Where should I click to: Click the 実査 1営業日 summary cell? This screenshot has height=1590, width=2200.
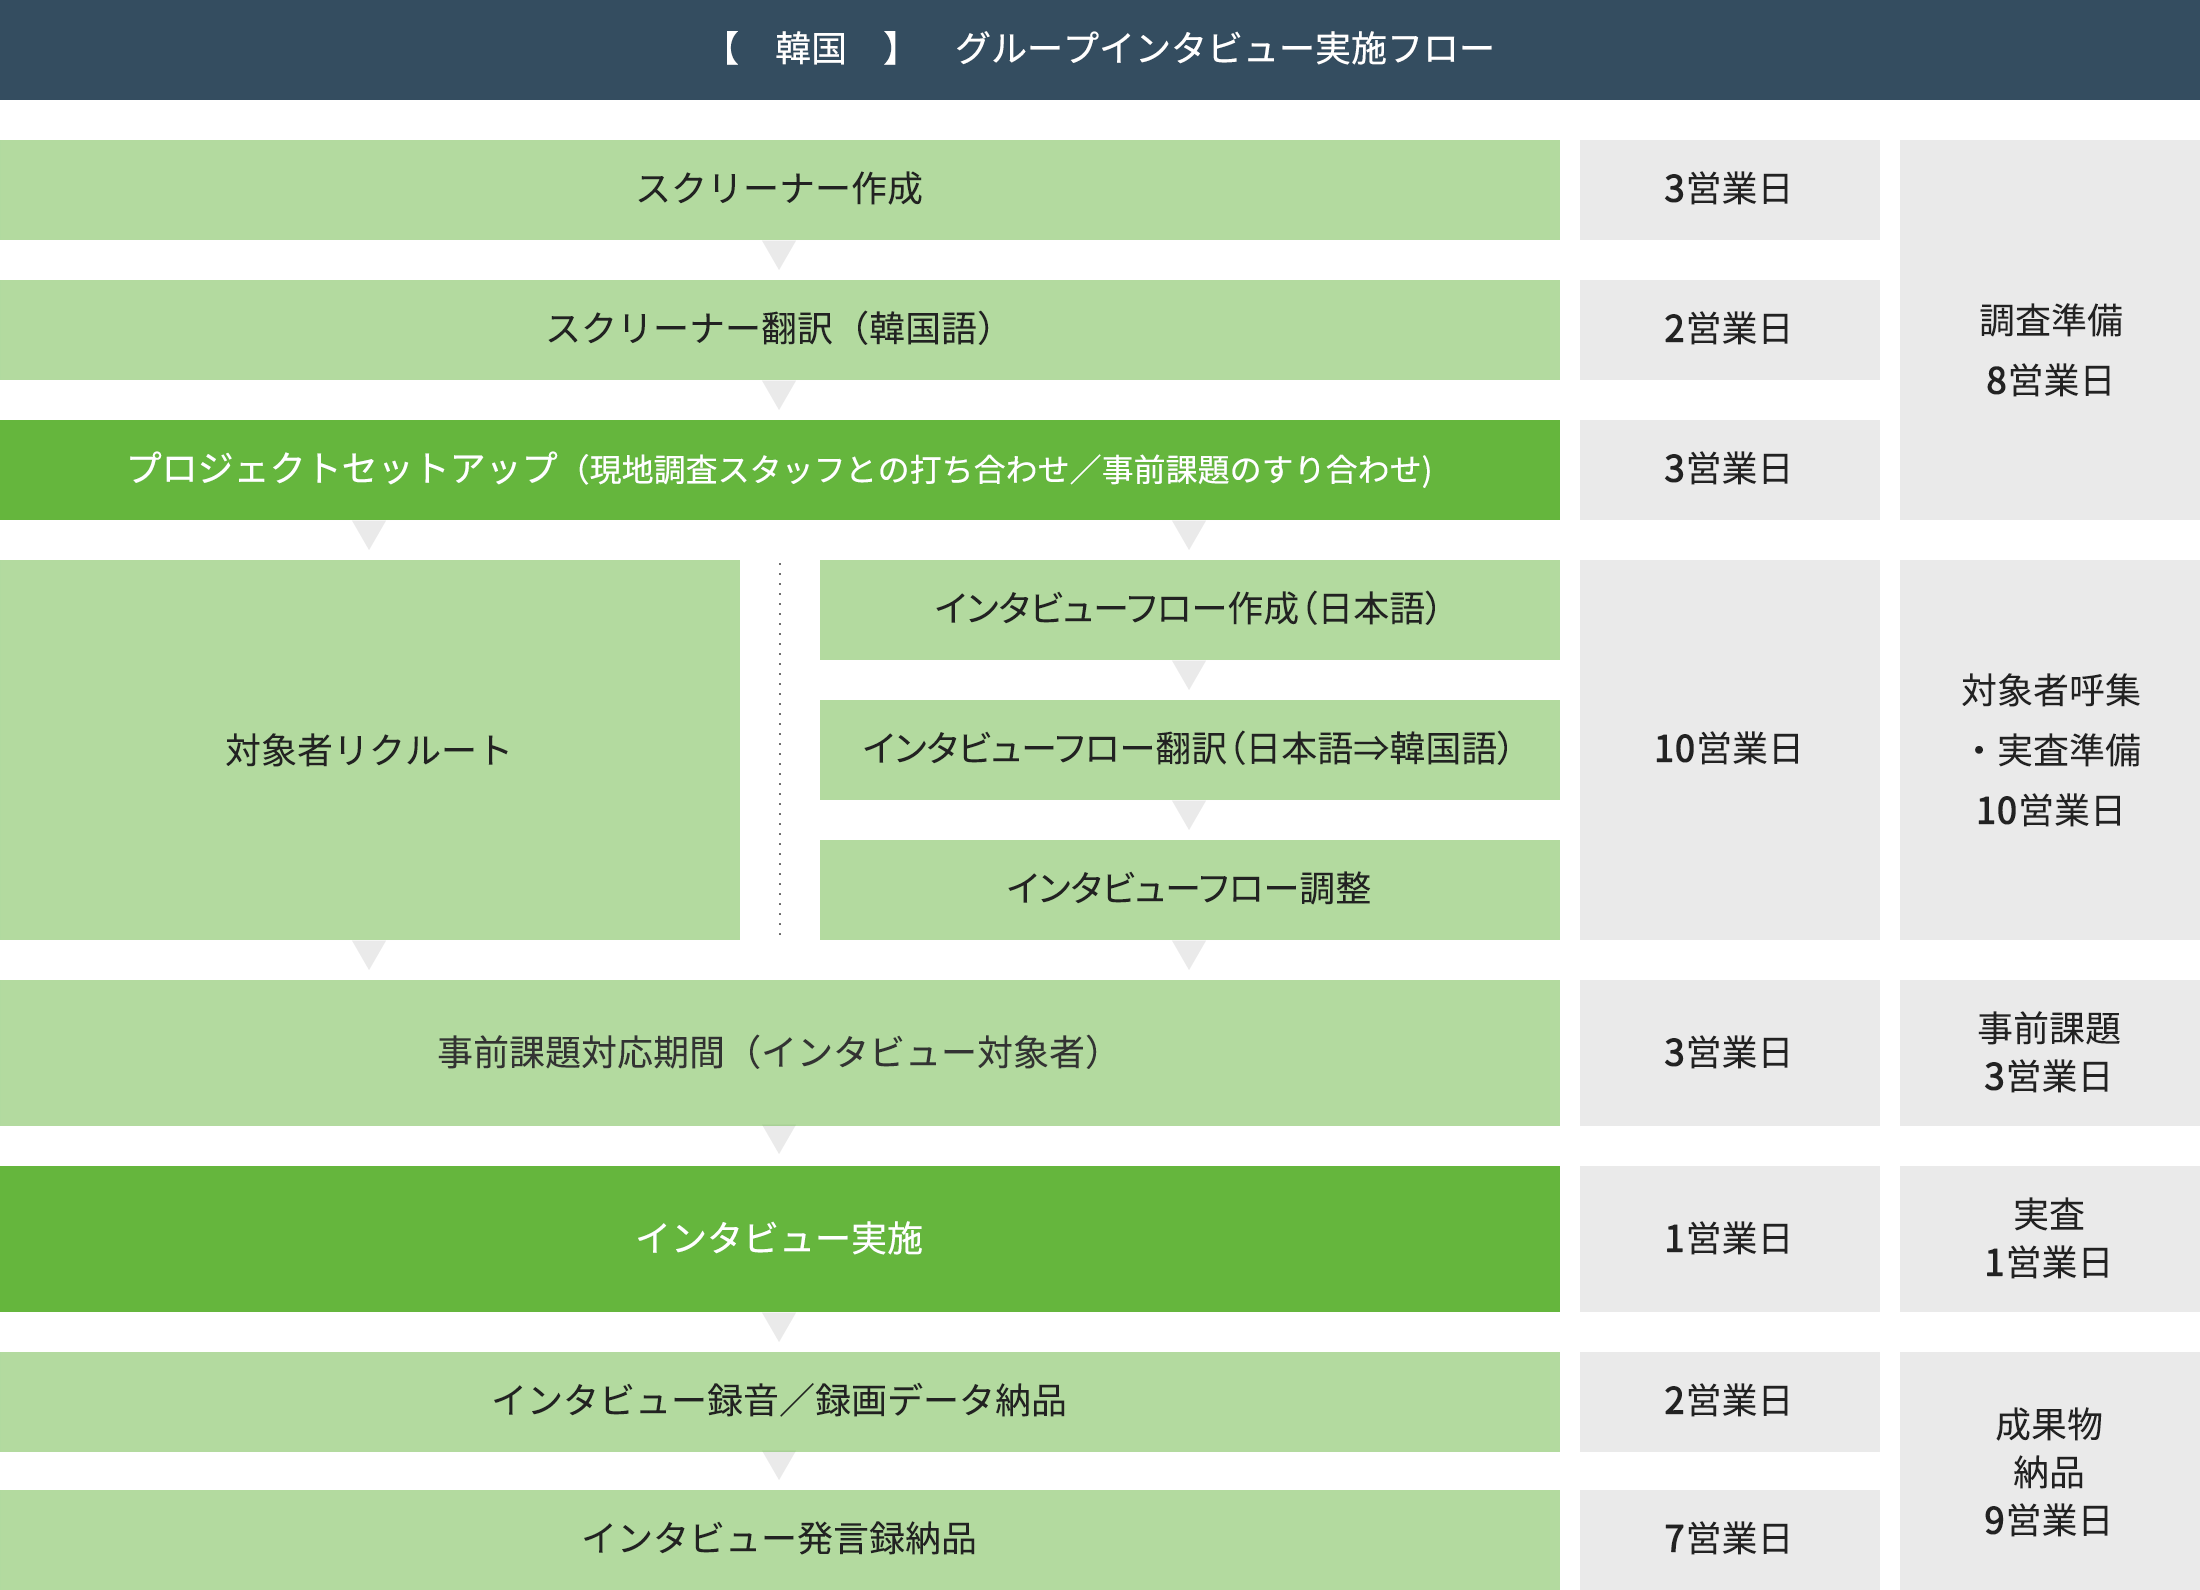2049,1238
